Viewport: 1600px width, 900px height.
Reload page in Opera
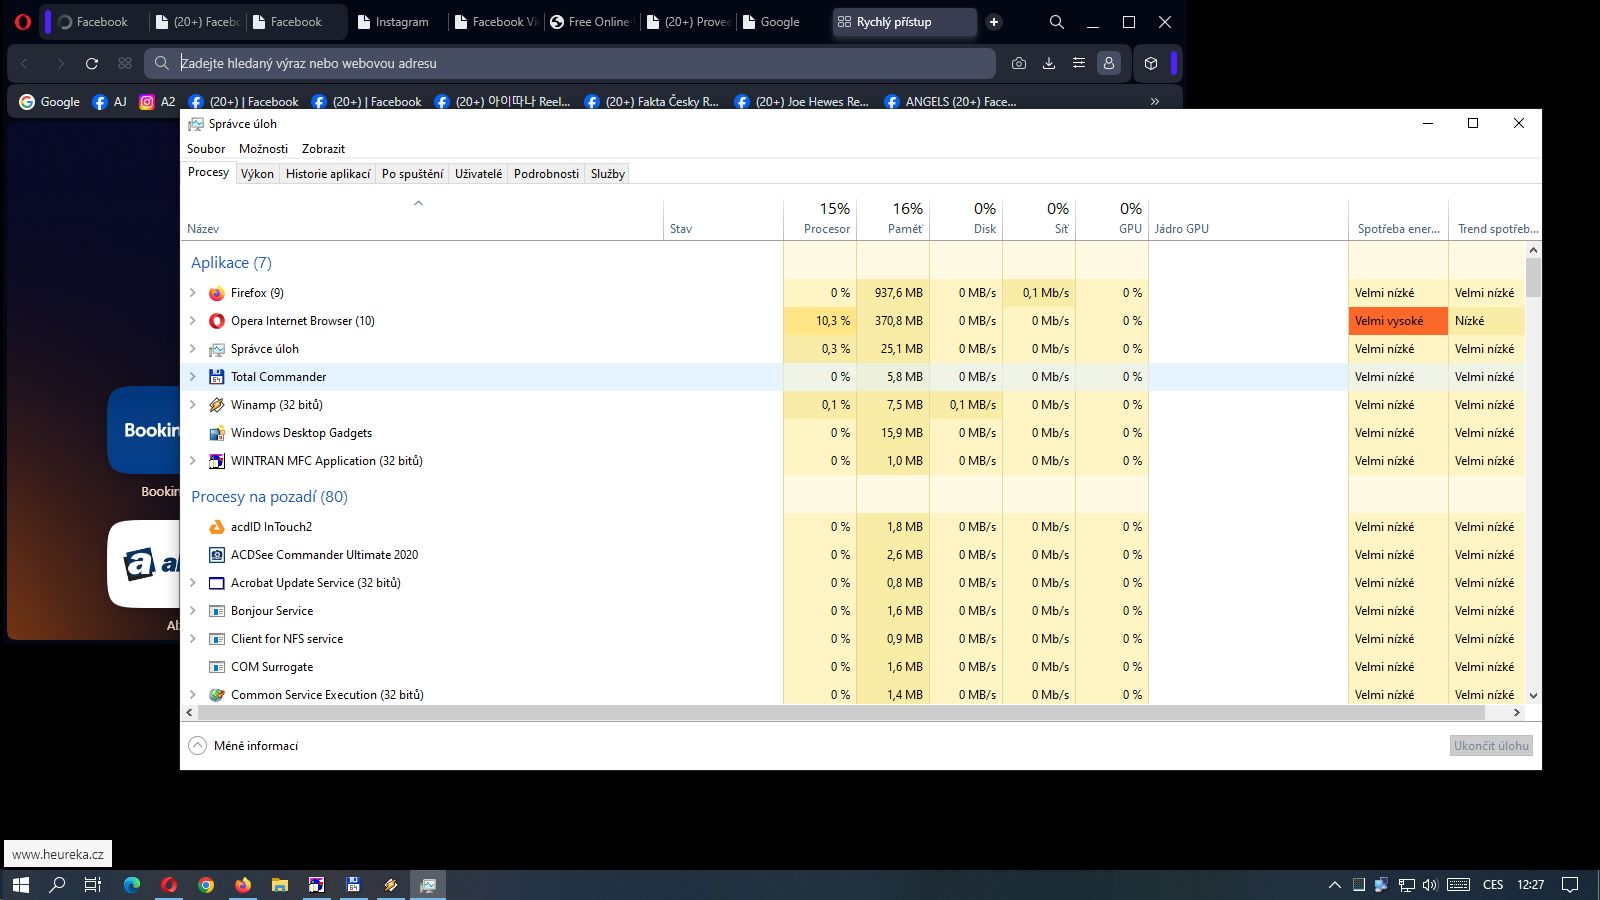tap(92, 63)
